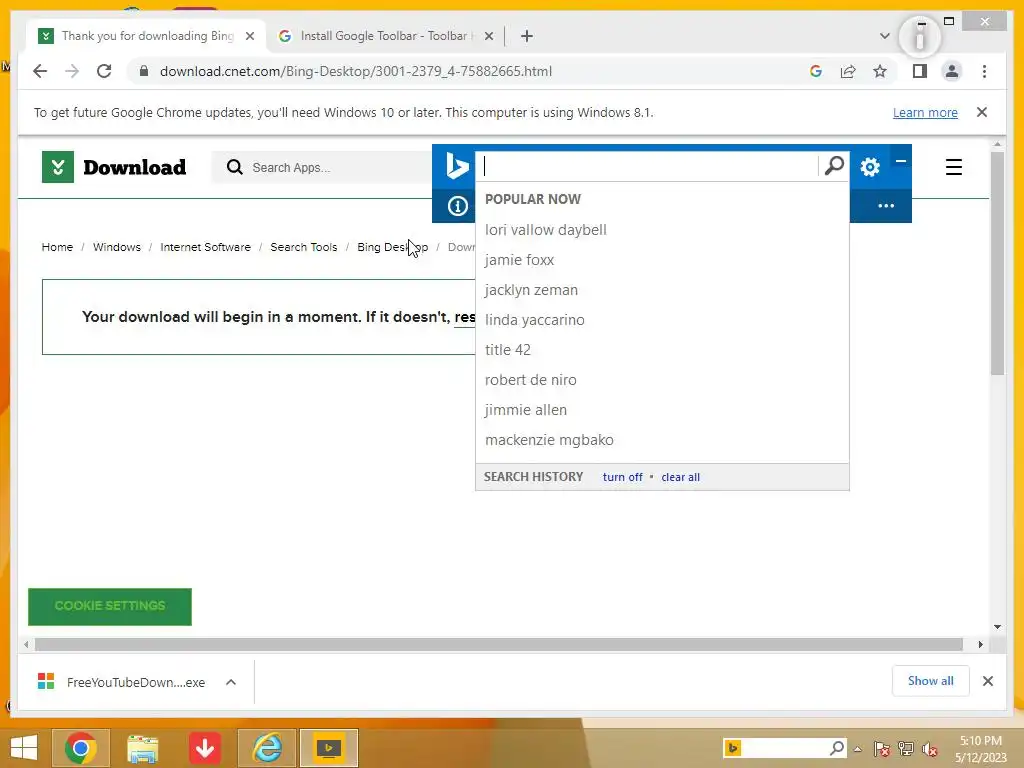Screen dimensions: 1024x768
Task: Click the Search Apps magnifier icon
Action: [x=234, y=167]
